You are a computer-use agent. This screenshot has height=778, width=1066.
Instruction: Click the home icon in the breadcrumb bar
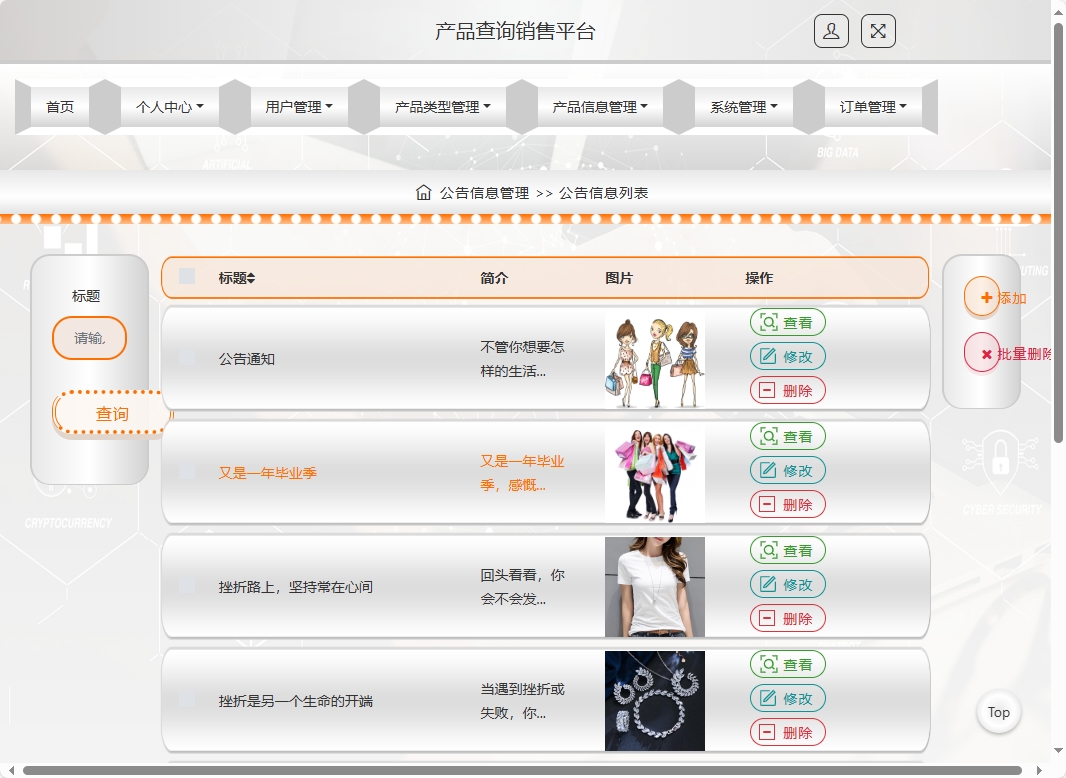(x=422, y=192)
